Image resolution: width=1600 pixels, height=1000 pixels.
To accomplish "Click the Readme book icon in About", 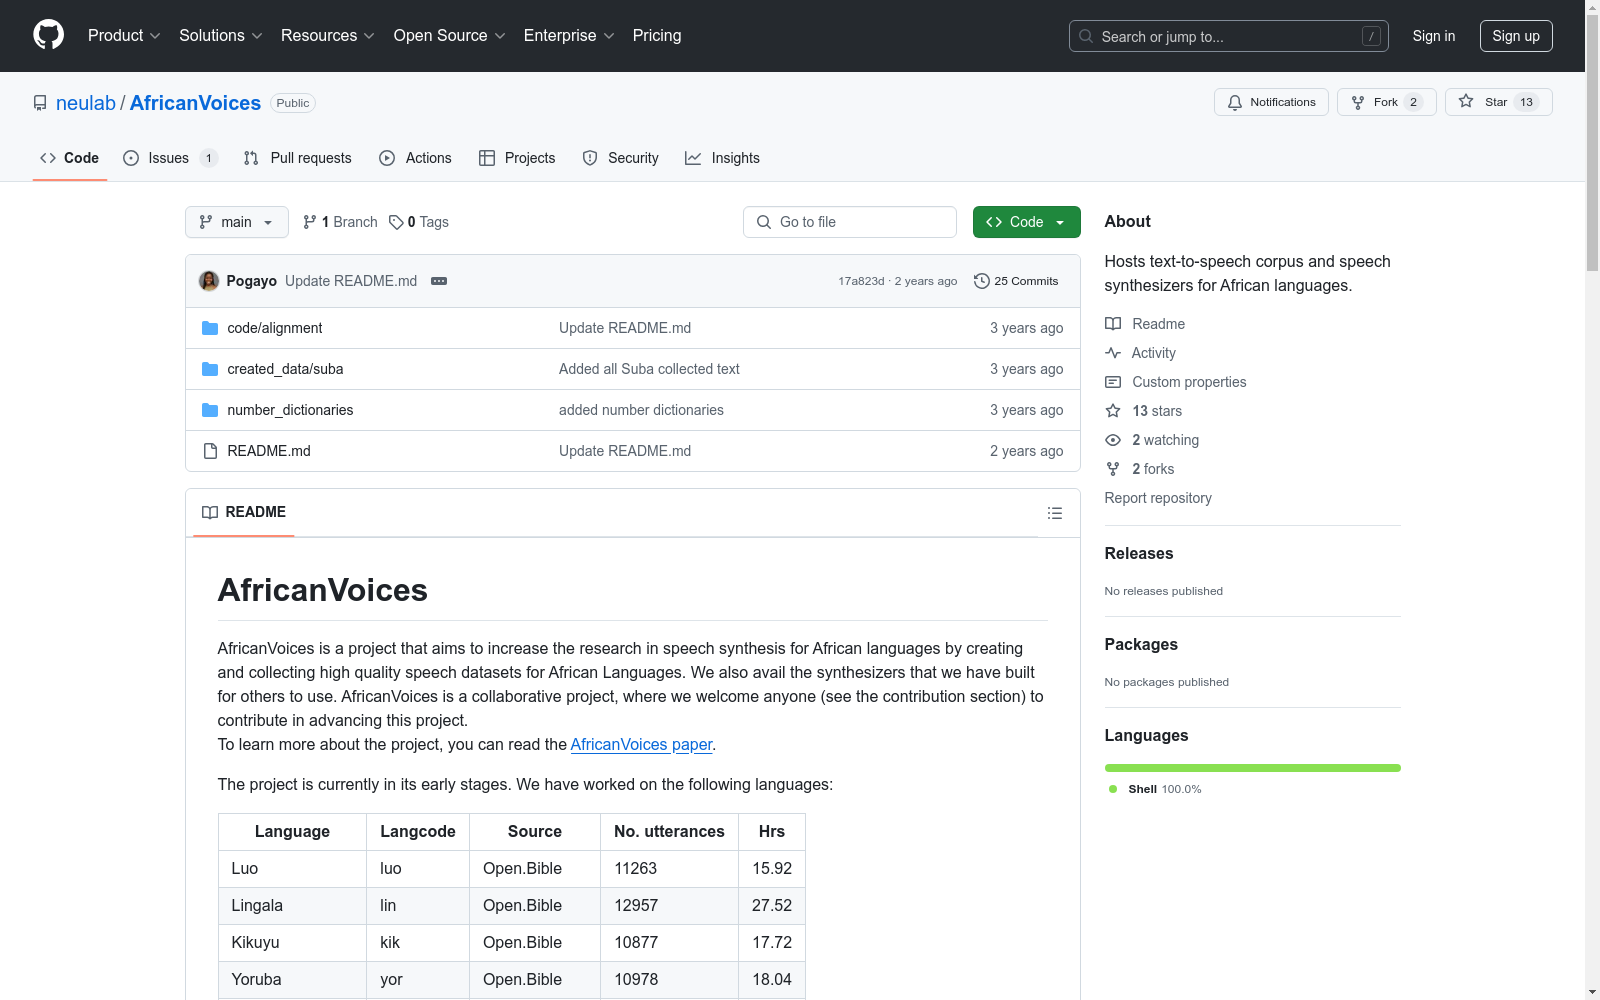I will pyautogui.click(x=1113, y=324).
